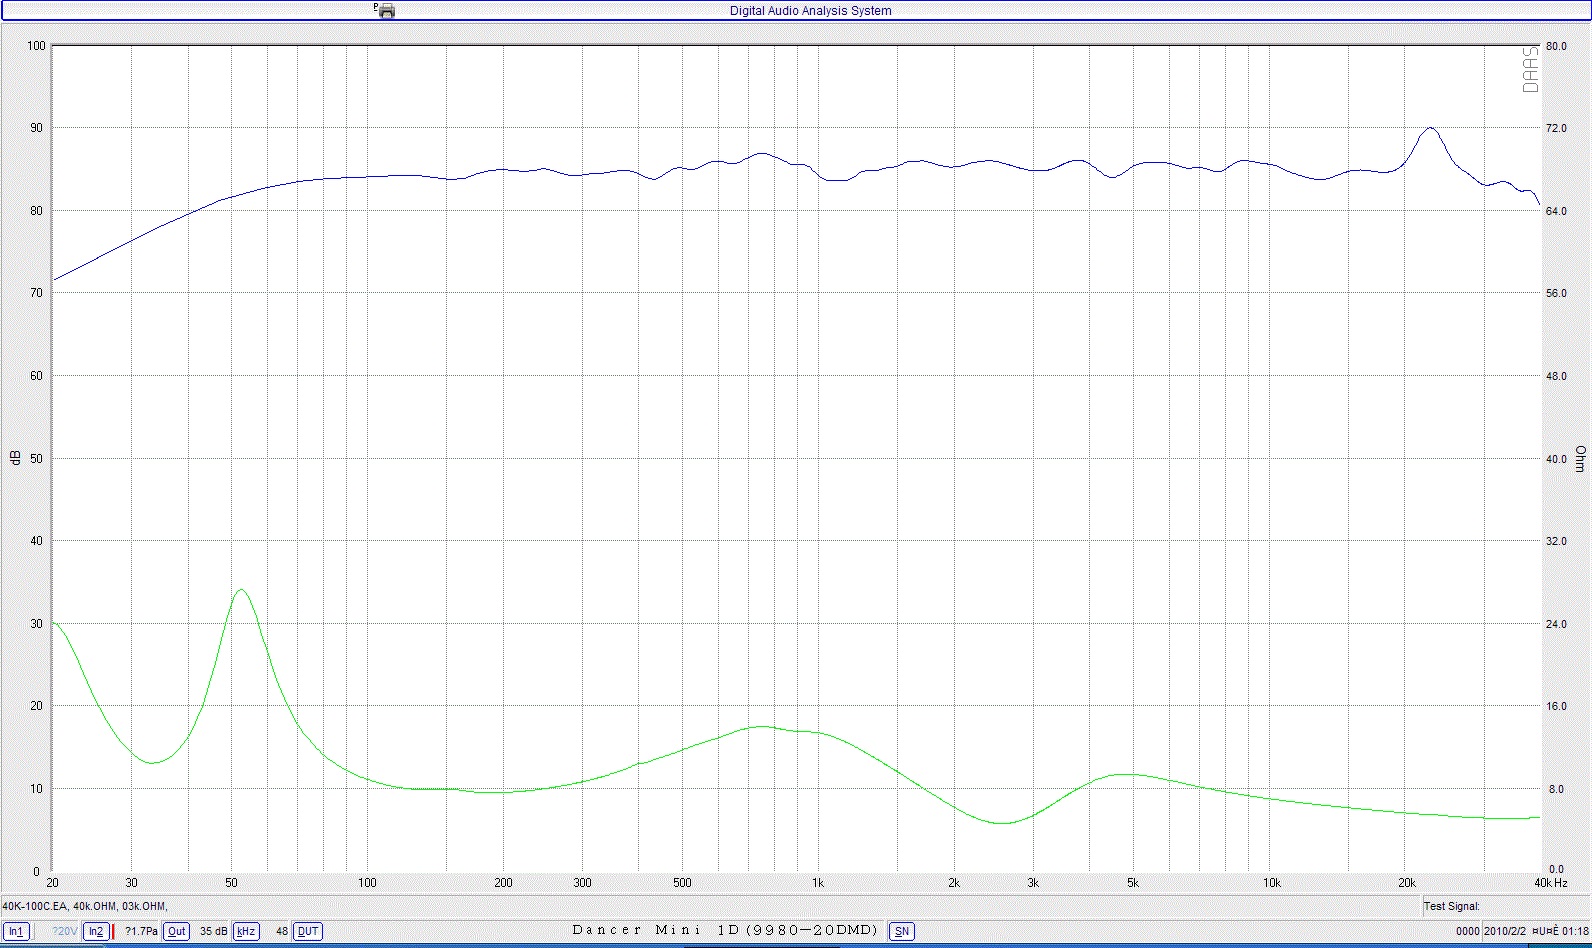Click the 1.7Pa input sensitivity value
The image size is (1592, 948).
coord(141,931)
